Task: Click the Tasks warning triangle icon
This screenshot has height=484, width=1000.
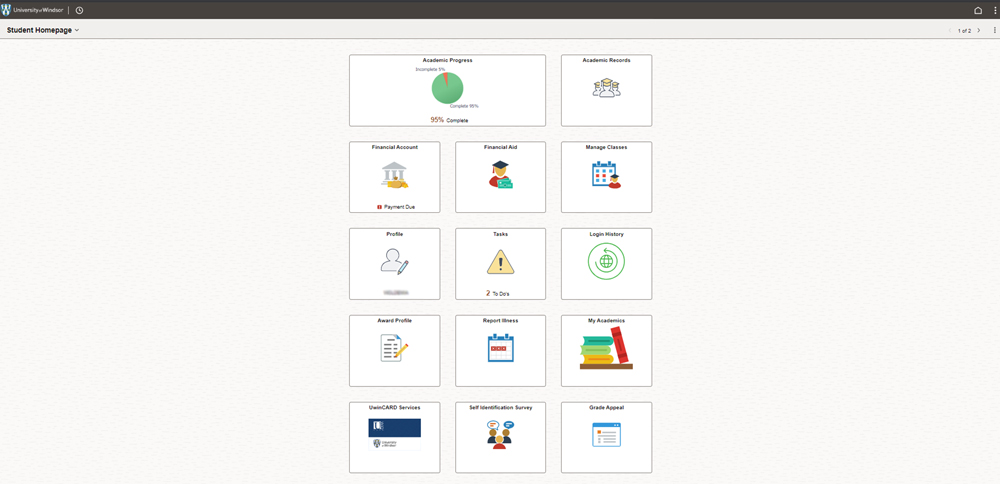Action: (x=500, y=262)
